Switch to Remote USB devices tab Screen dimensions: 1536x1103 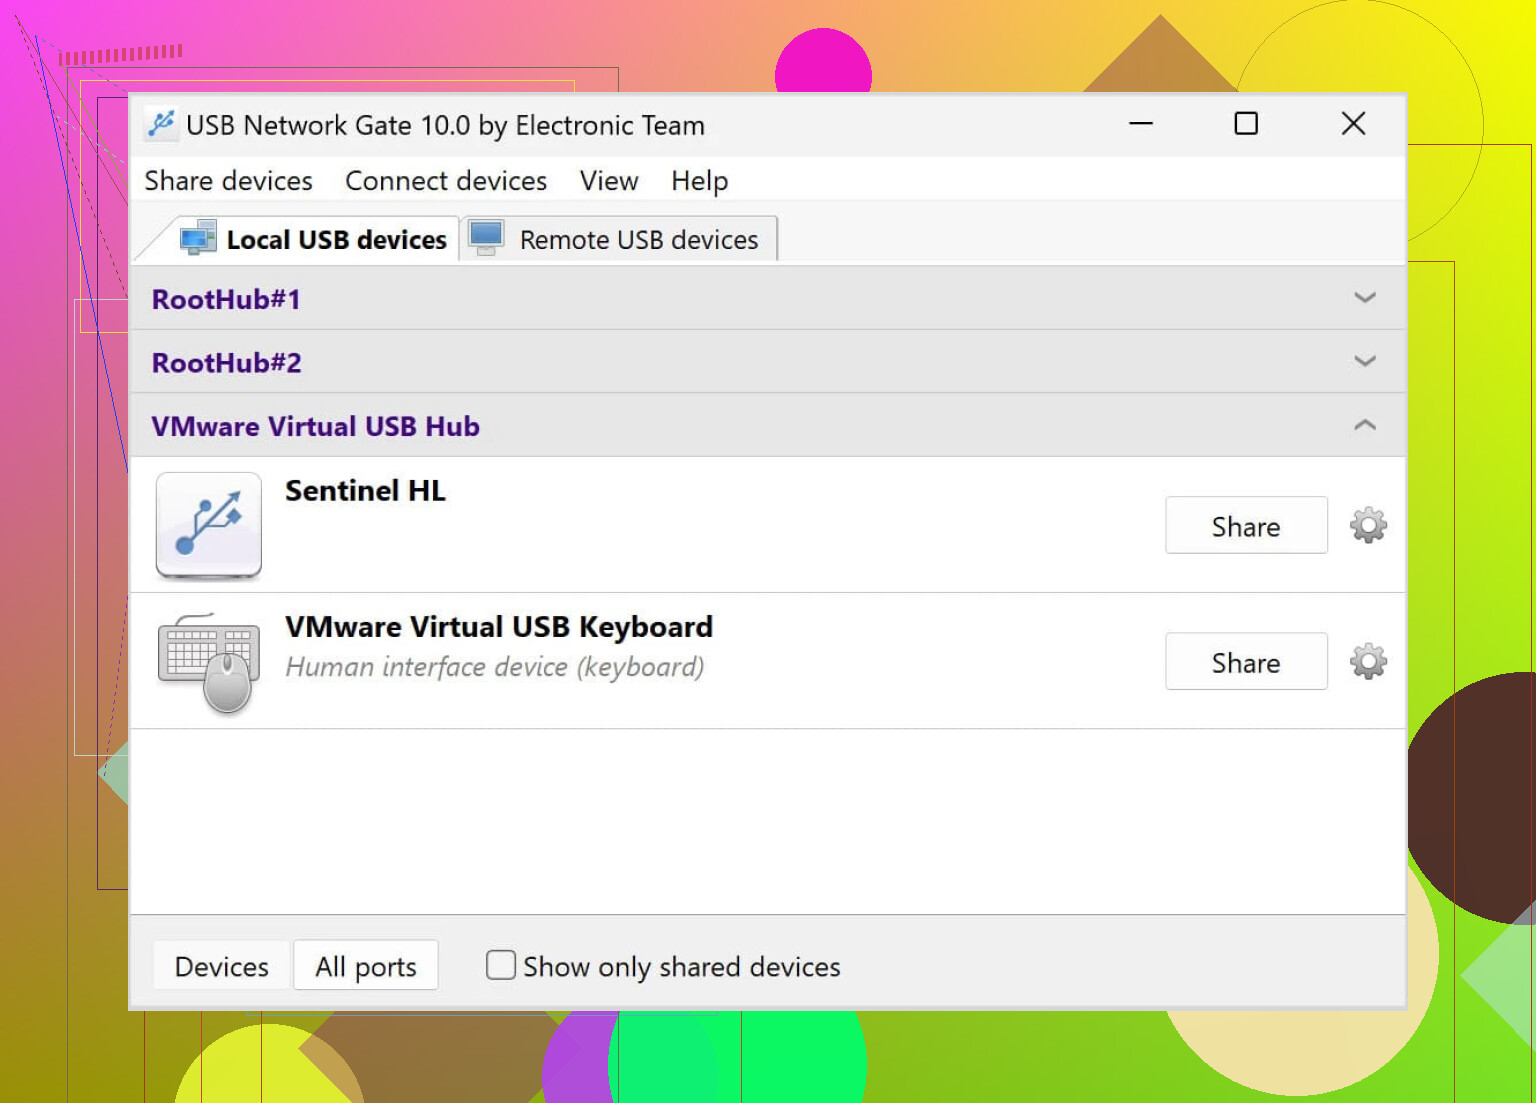coord(618,239)
